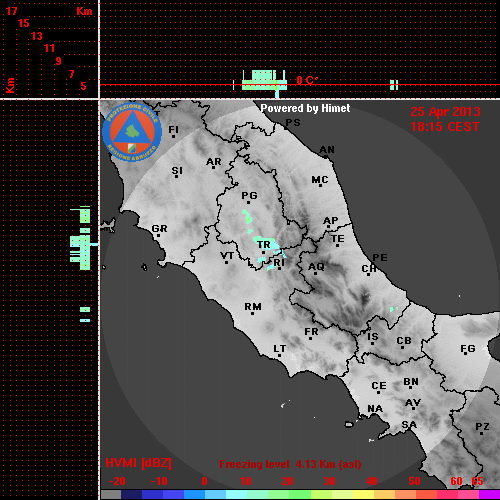500x500 pixels.
Task: Pick the magenta 65 dBZ color swatch
Action: click(489, 494)
